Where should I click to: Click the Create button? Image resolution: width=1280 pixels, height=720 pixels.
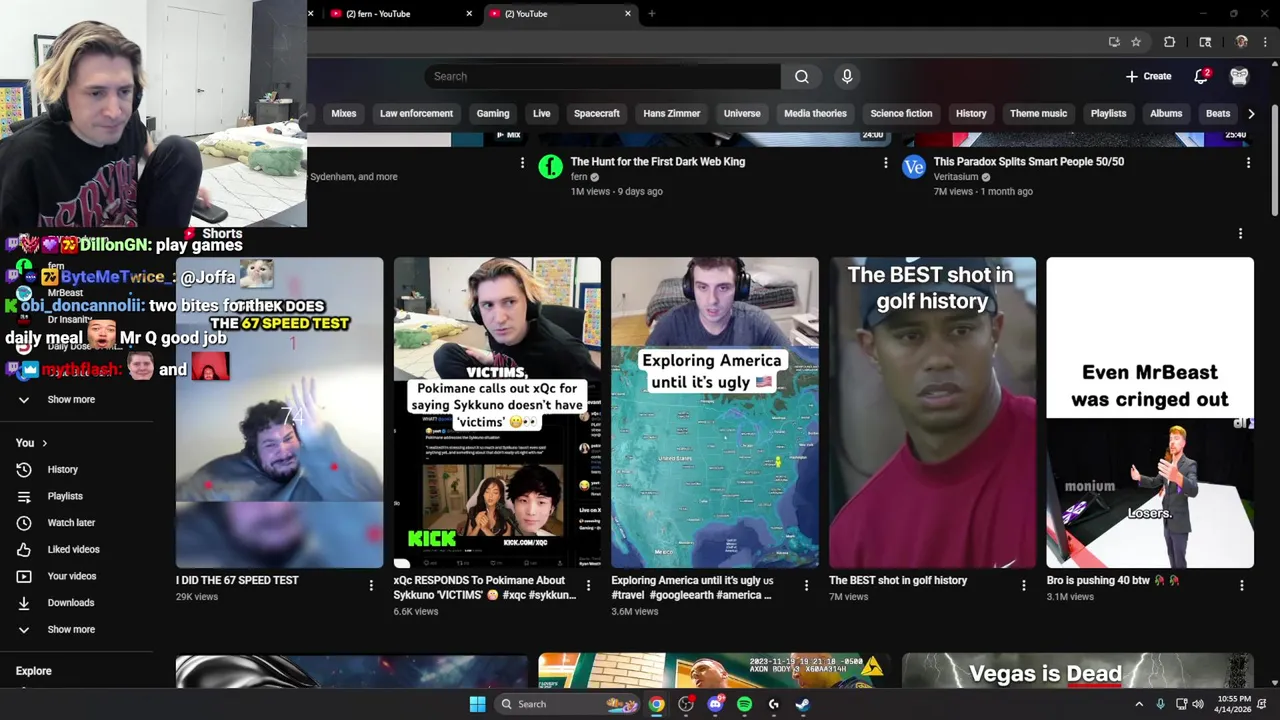(x=1148, y=76)
